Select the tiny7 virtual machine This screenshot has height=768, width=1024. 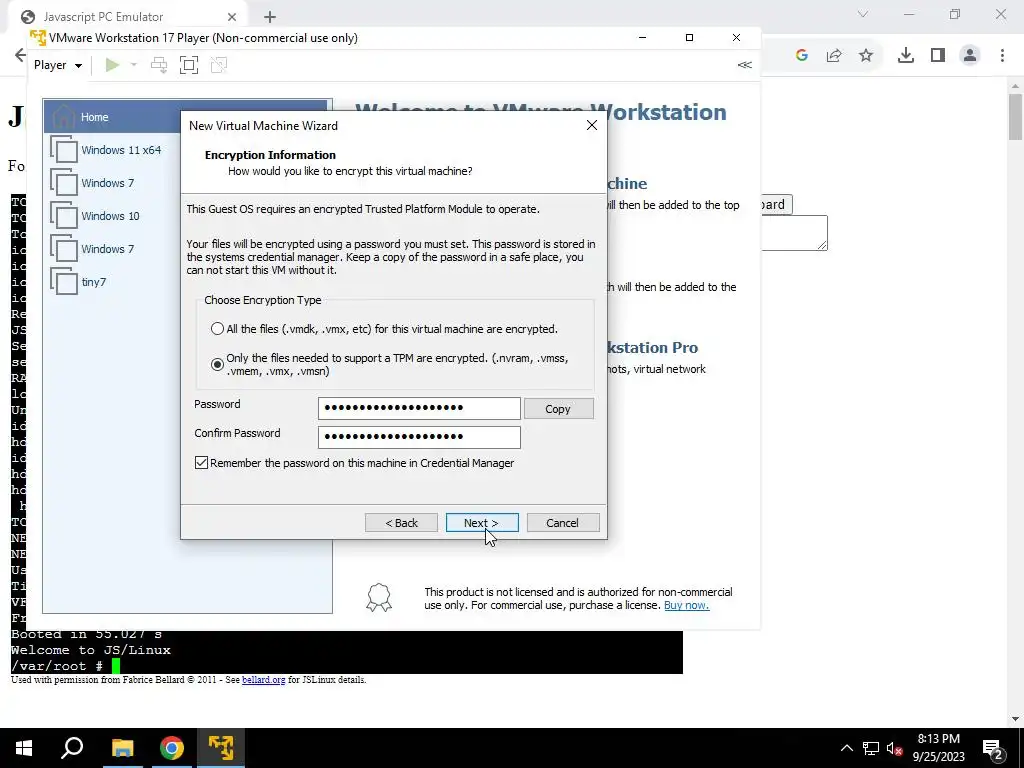click(93, 282)
